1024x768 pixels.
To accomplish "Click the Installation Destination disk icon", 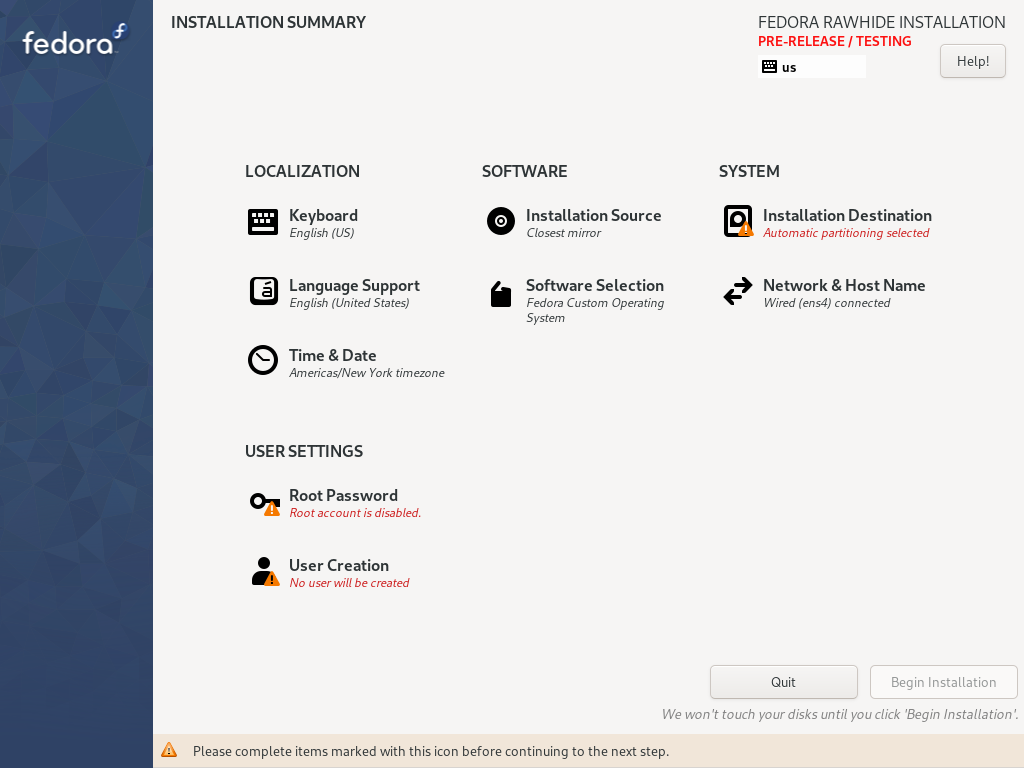I will coord(738,221).
